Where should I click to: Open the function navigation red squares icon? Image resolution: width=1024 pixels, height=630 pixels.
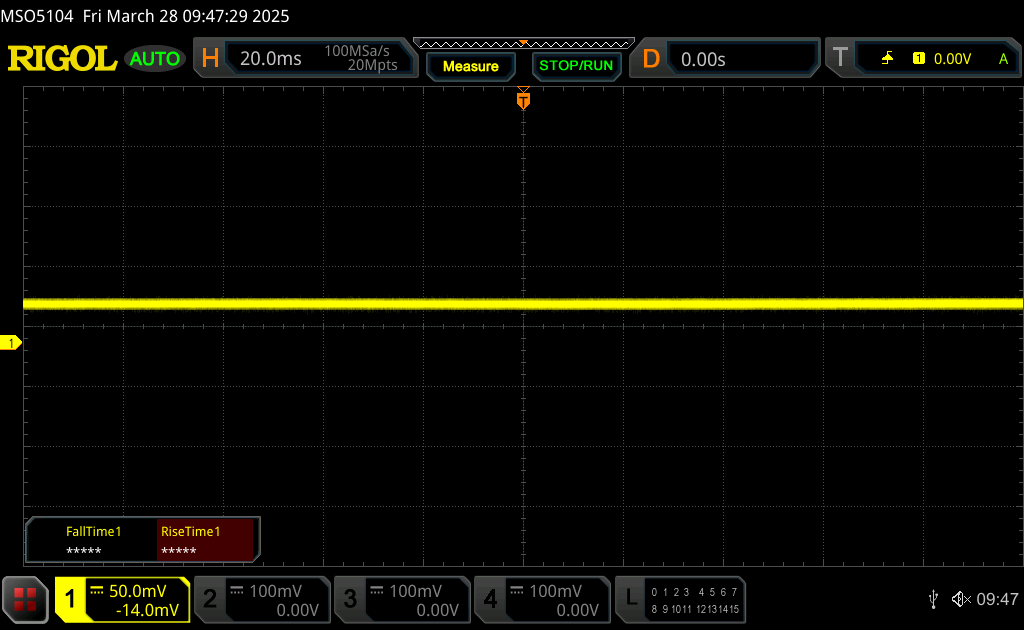click(25, 599)
